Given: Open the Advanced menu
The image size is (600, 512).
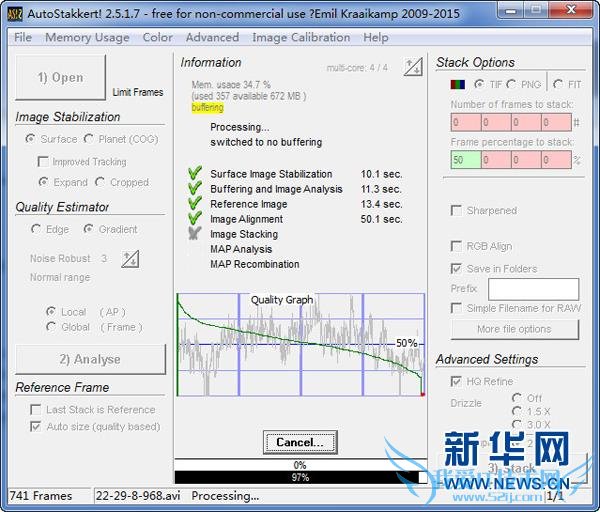Looking at the screenshot, I should click(212, 38).
